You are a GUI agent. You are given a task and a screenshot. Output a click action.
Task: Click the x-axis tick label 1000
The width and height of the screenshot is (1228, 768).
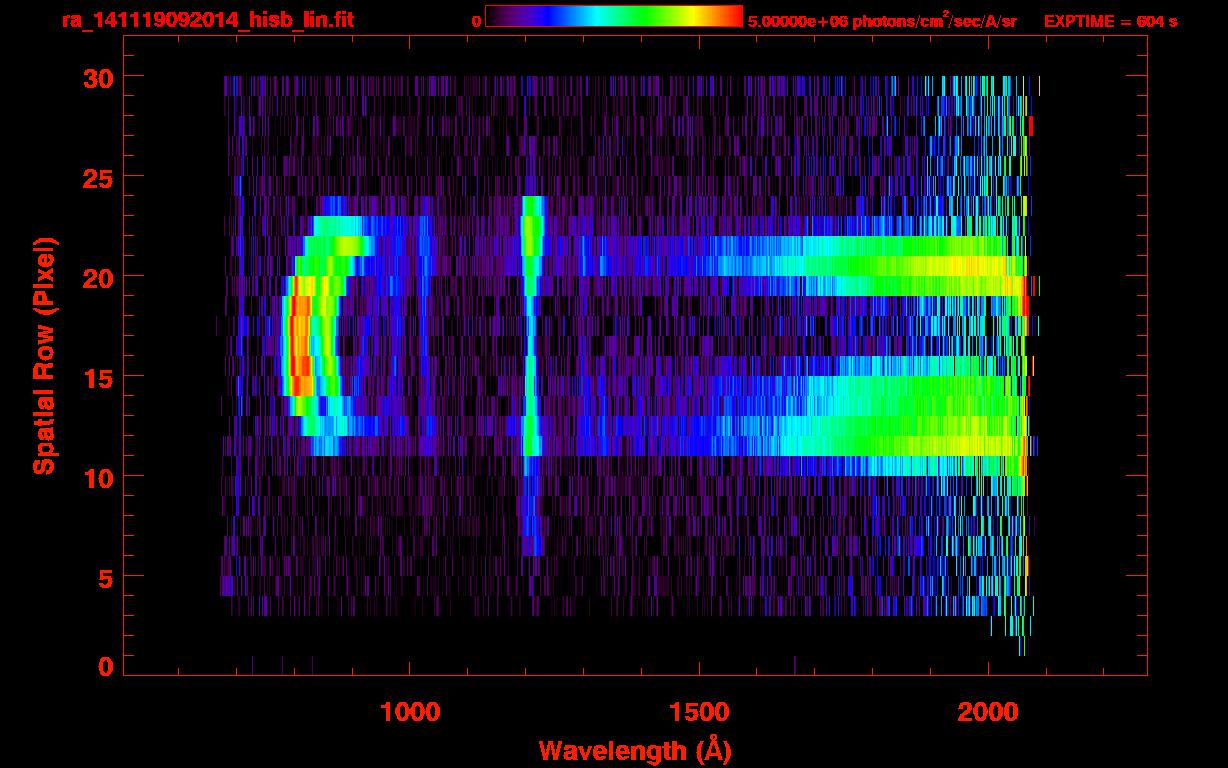[x=409, y=712]
